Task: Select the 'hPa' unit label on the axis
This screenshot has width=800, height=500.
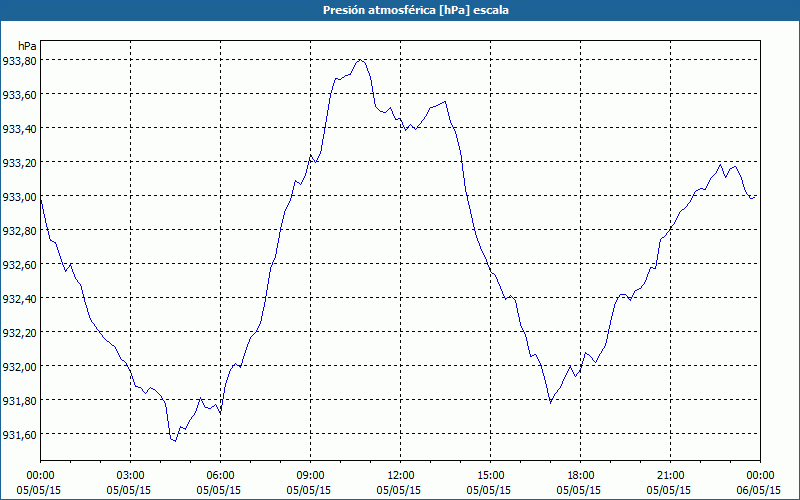Action: [27, 46]
